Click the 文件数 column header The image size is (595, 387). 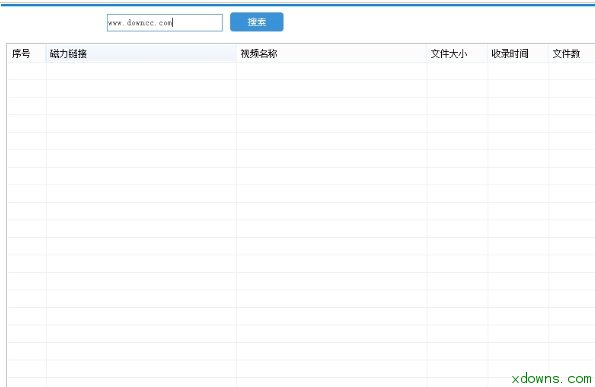(571, 53)
